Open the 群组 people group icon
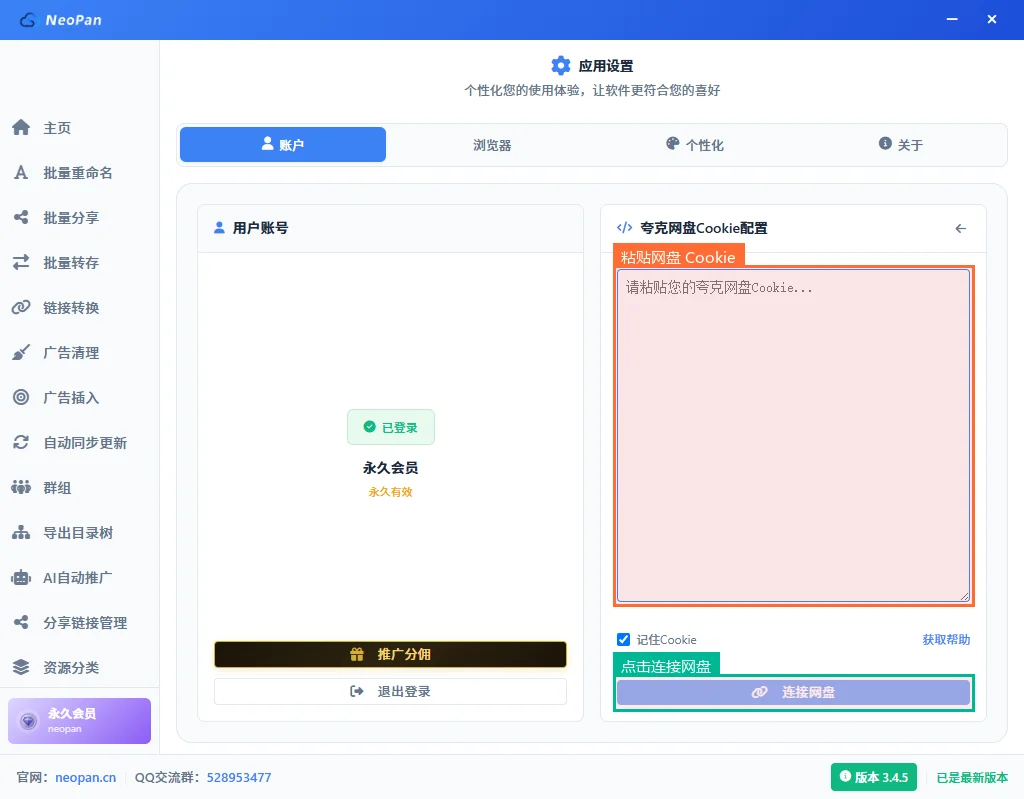Screen dimensions: 1024x799 coord(21,487)
